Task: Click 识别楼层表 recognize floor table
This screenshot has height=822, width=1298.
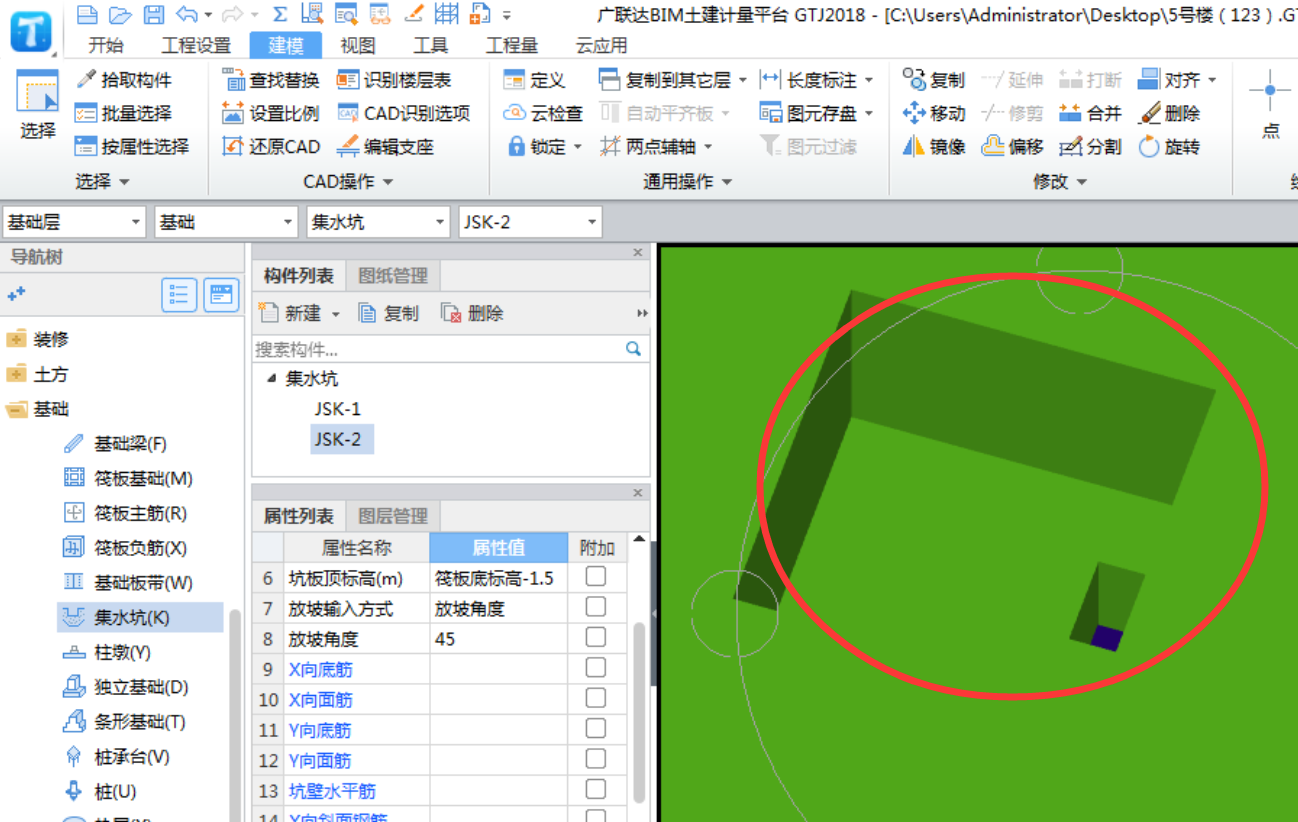Action: click(394, 80)
